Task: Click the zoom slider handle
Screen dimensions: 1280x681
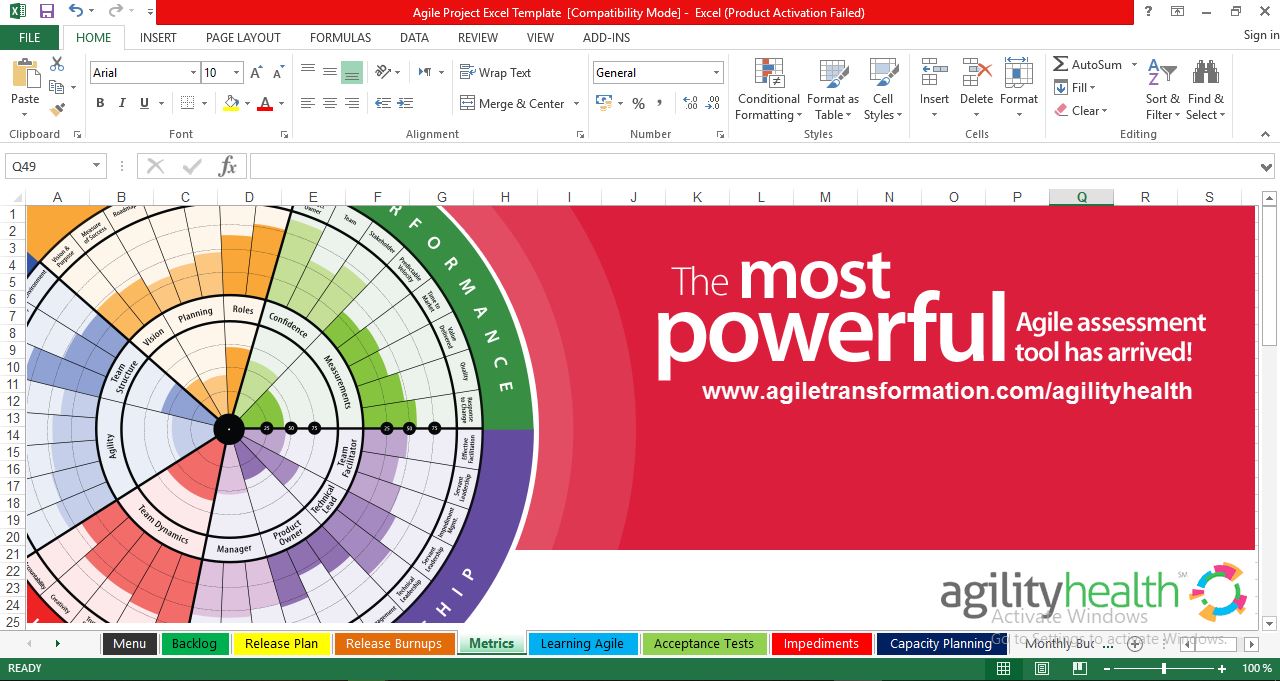Action: (1164, 668)
